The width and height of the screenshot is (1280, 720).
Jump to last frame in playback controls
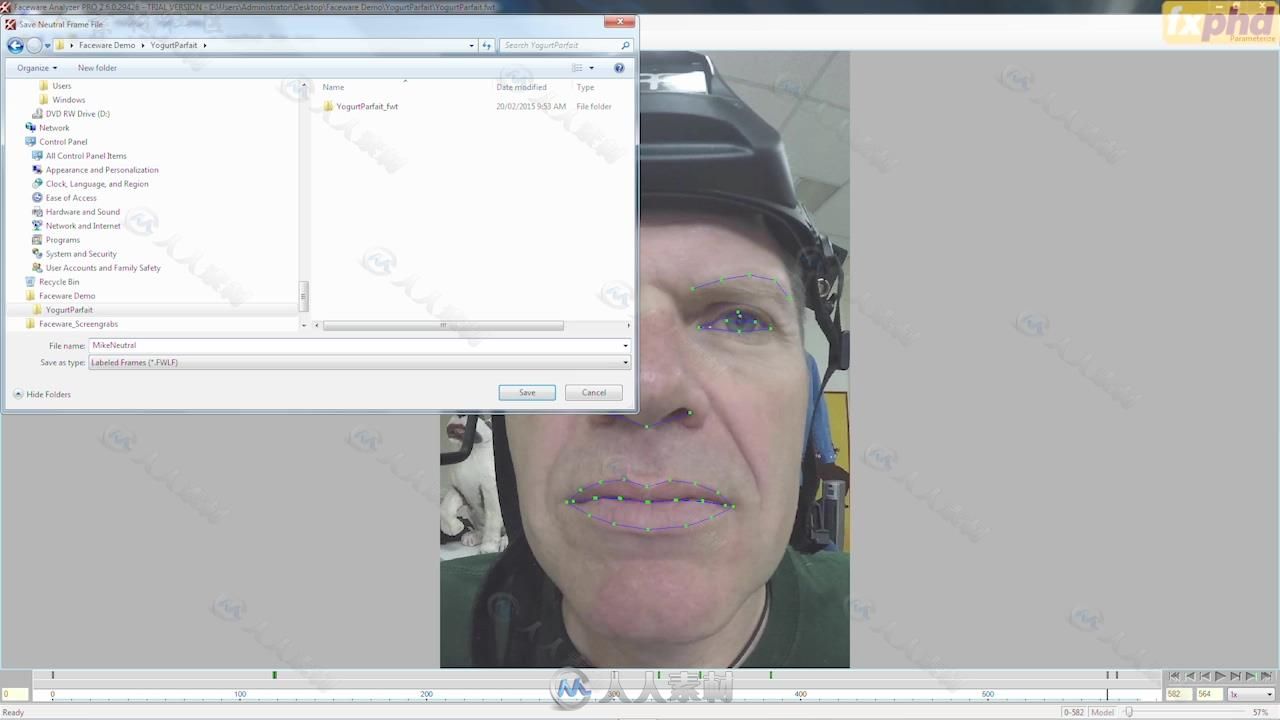point(1266,677)
